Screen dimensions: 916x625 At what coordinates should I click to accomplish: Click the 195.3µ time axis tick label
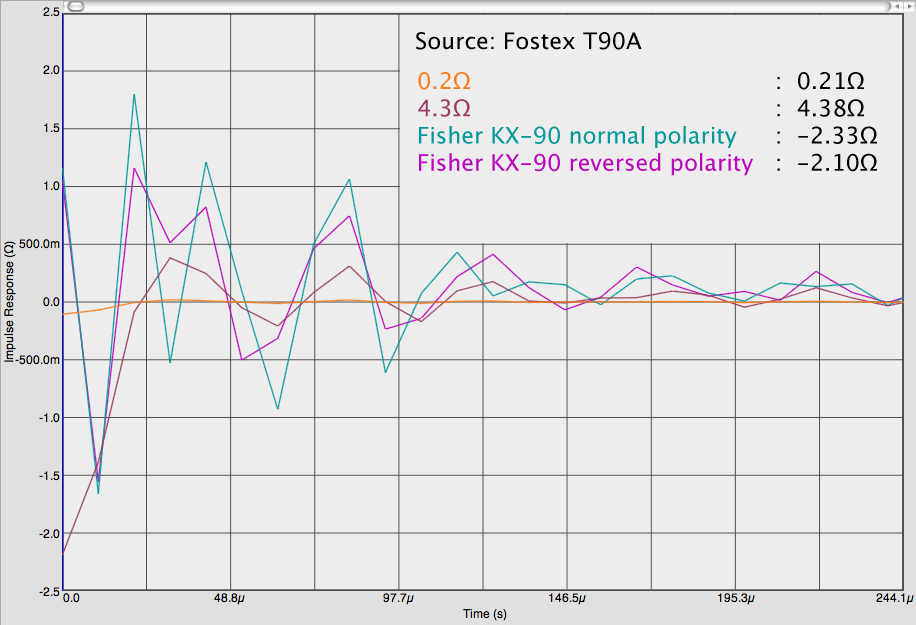point(735,599)
